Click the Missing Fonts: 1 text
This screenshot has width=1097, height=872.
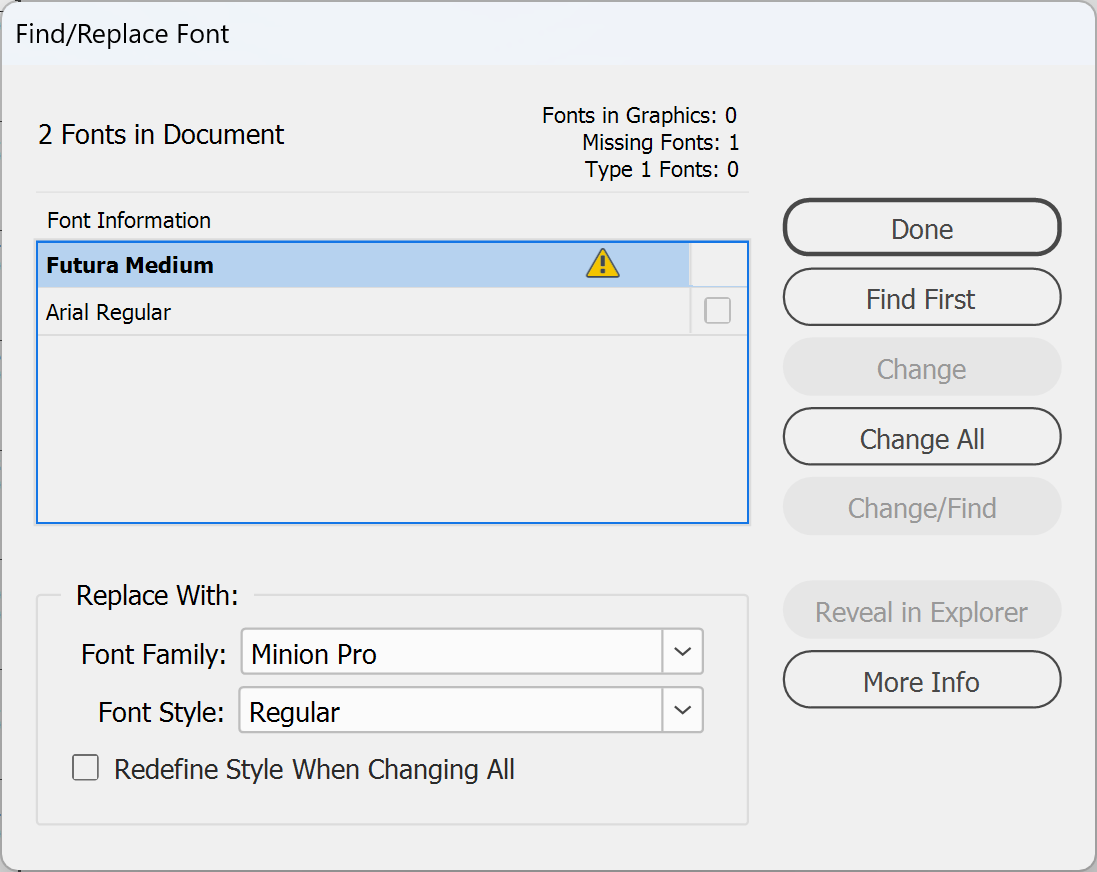pyautogui.click(x=660, y=143)
